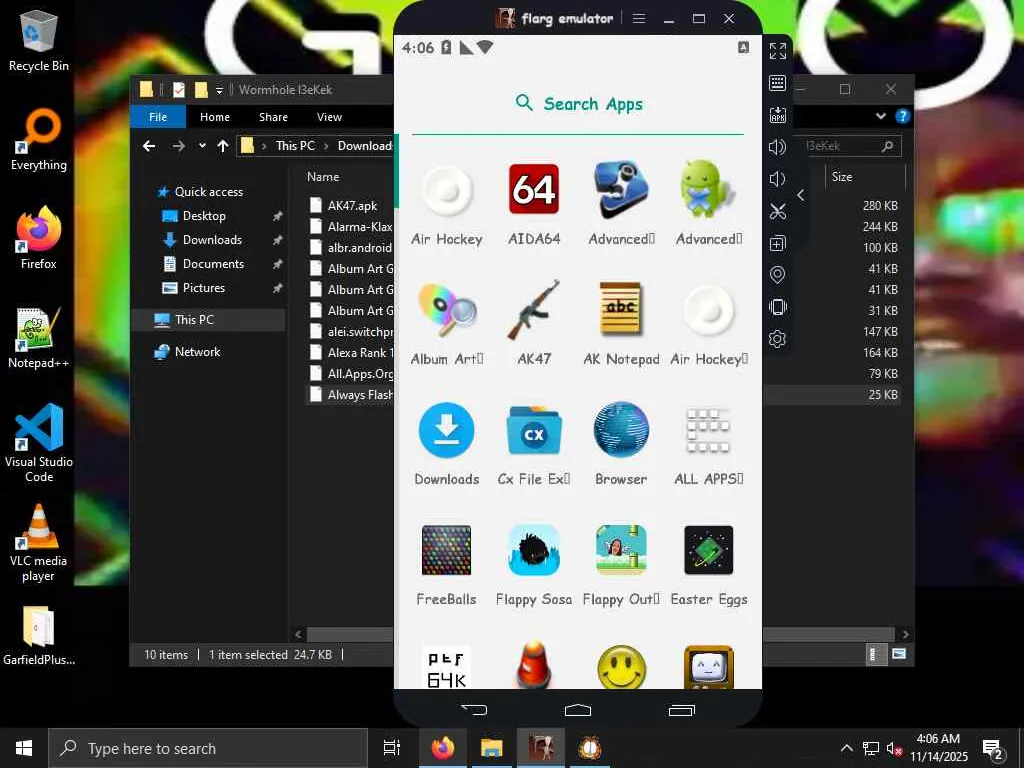Expand the ribbon with the chevron near help
This screenshot has height=768, width=1024.
[x=881, y=116]
